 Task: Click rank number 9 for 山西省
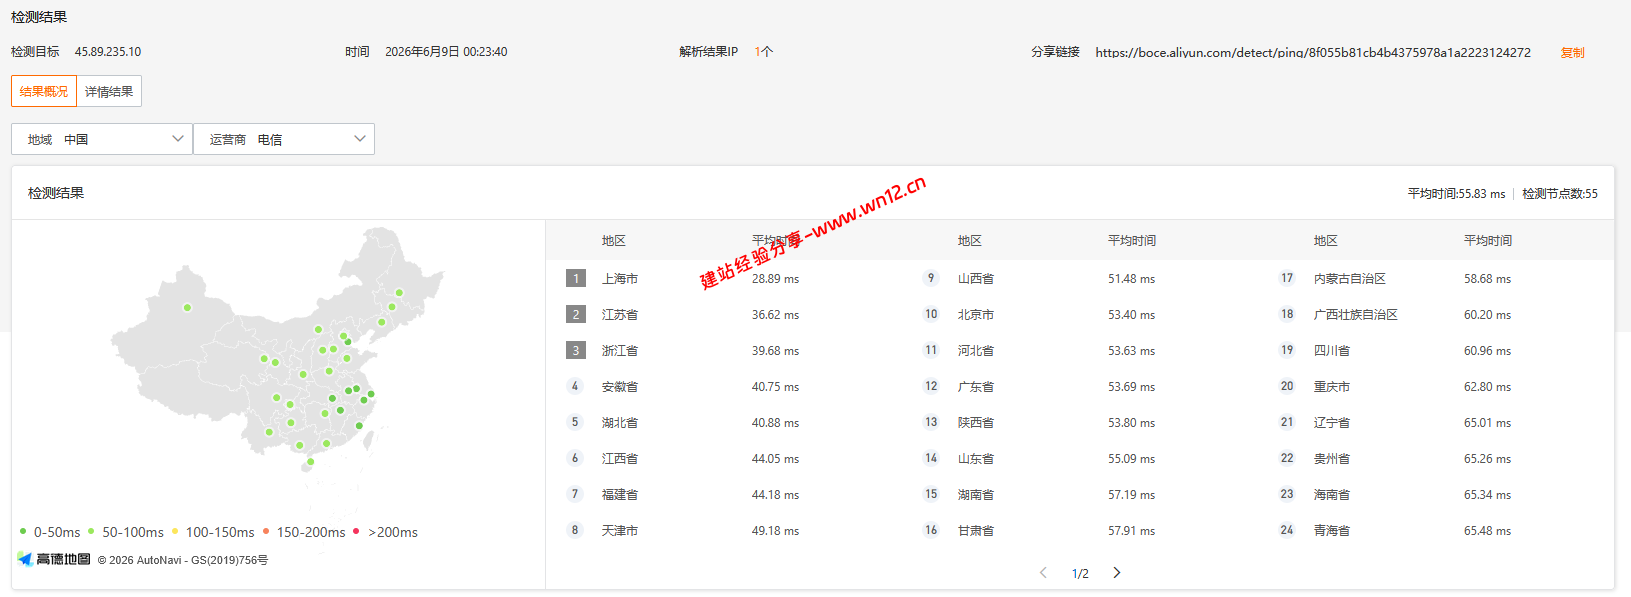(931, 278)
